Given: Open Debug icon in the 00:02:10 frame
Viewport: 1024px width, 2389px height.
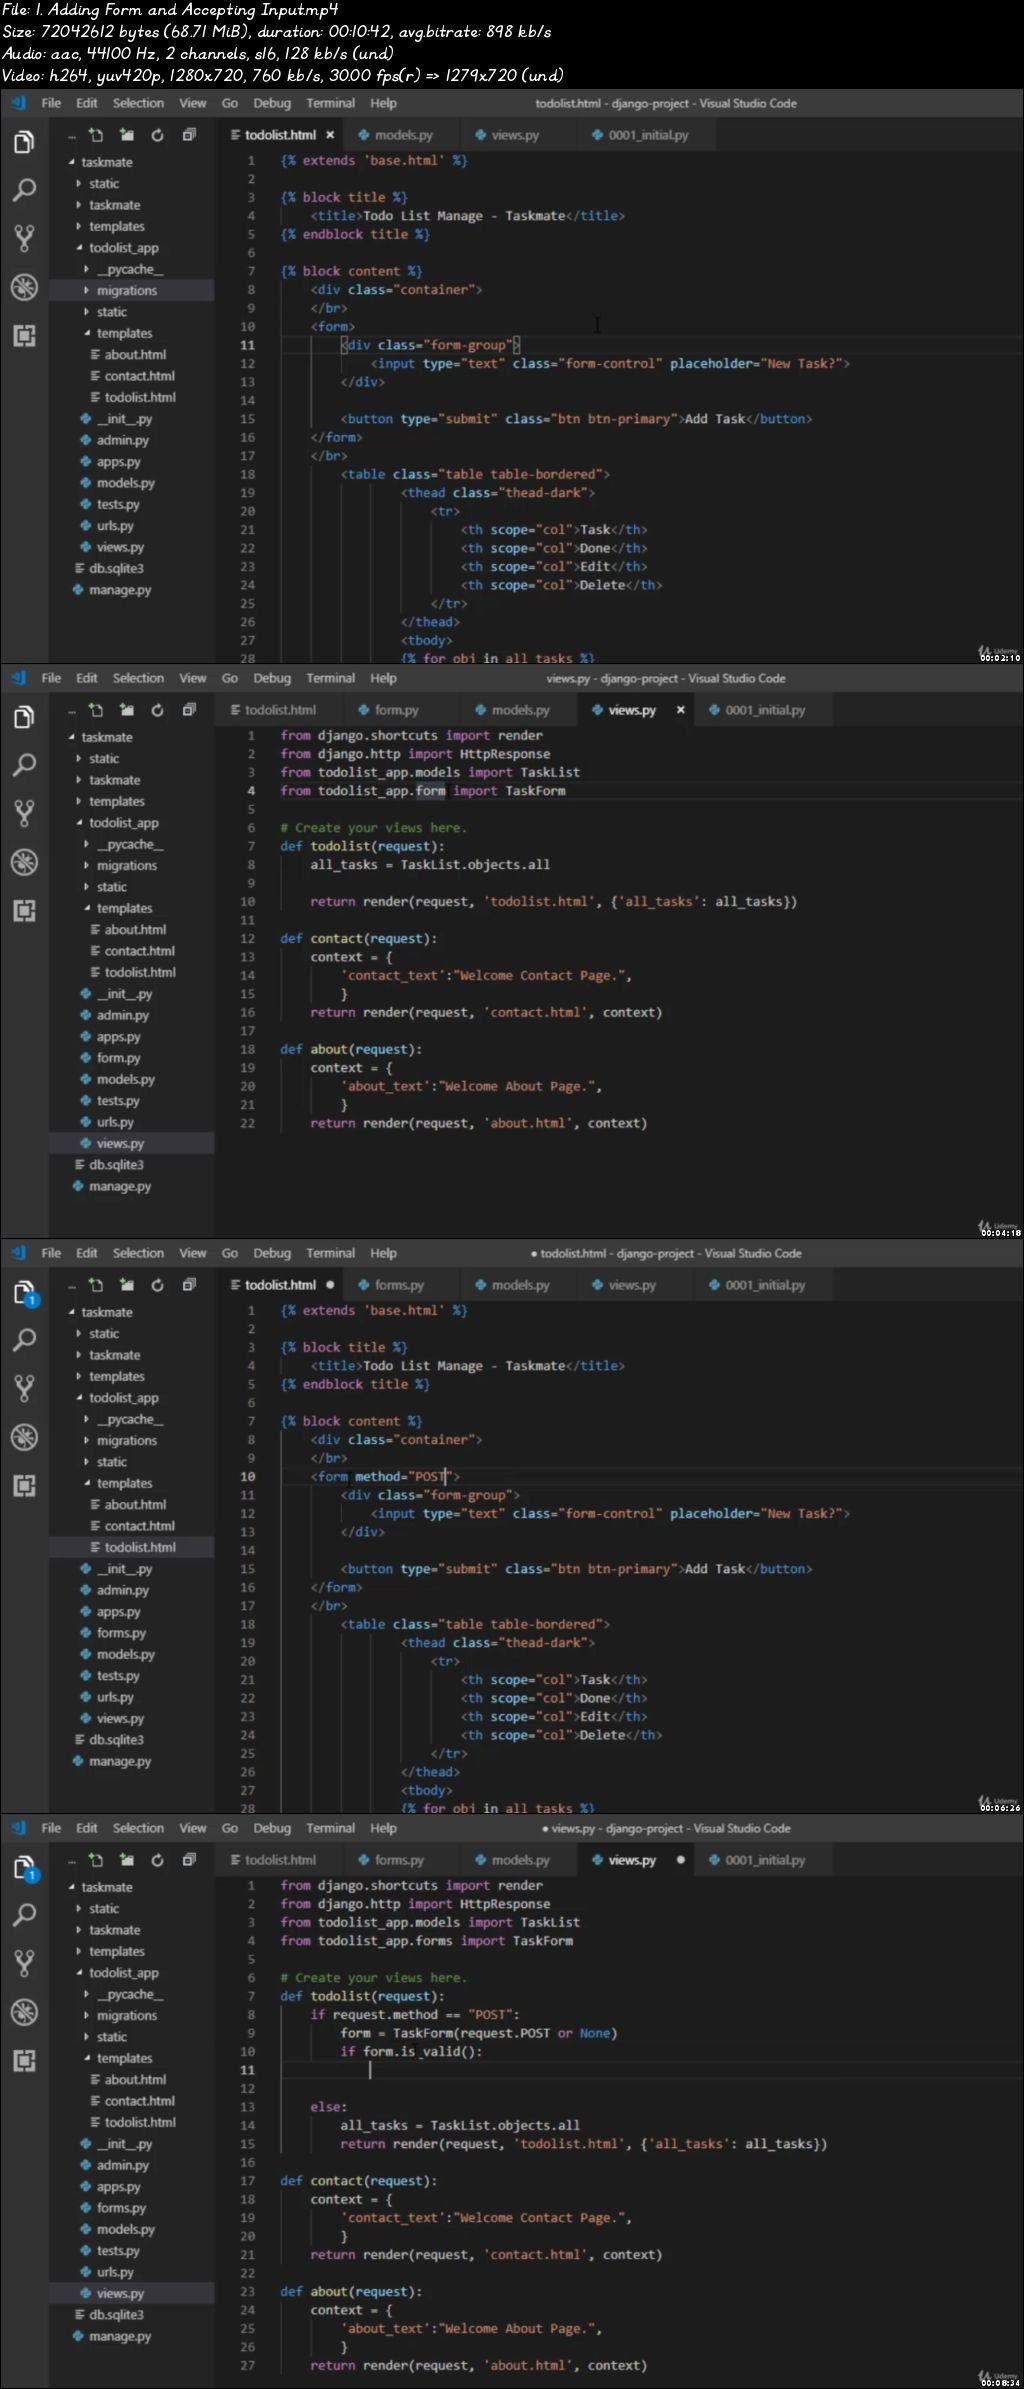Looking at the screenshot, I should point(24,287).
